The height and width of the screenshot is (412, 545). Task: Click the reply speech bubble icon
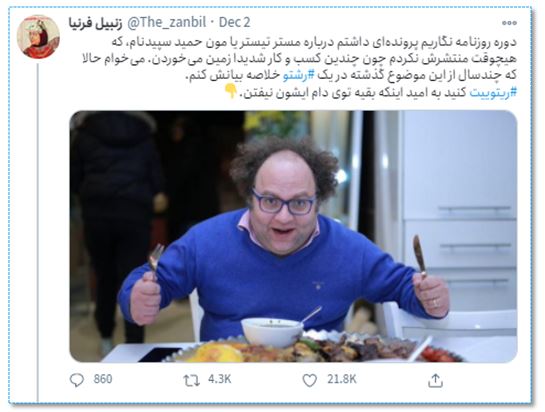click(77, 380)
